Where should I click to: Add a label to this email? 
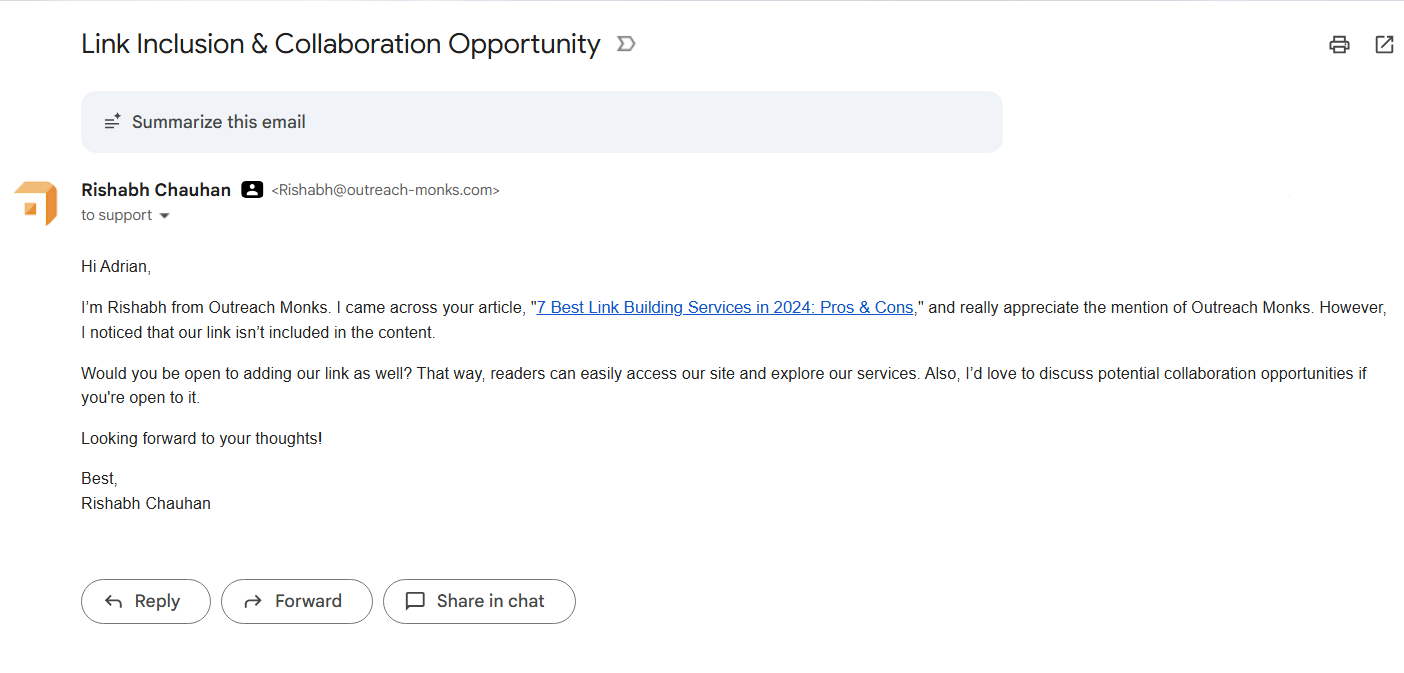[x=625, y=43]
